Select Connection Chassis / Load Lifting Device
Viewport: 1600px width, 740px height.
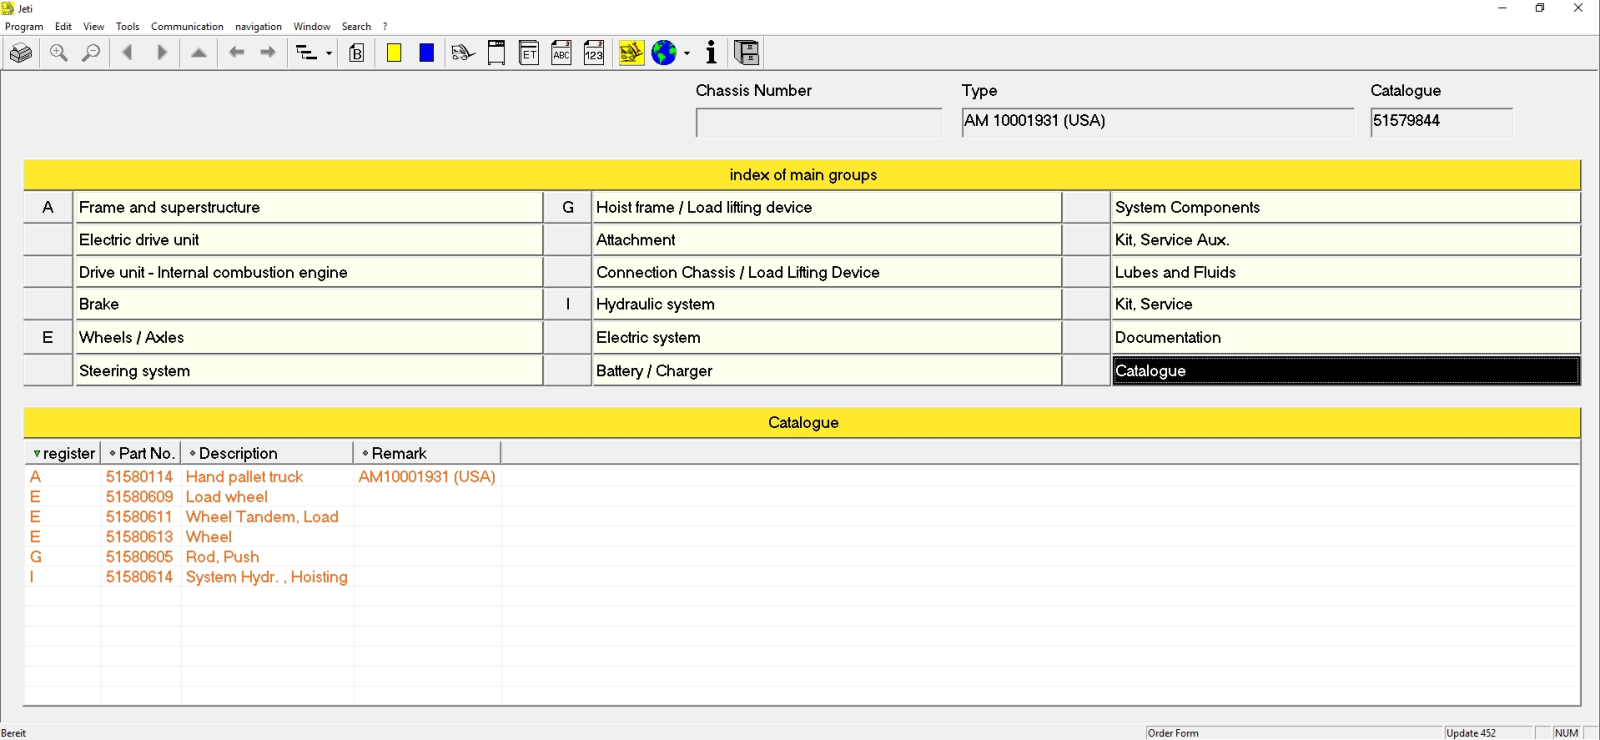826,272
